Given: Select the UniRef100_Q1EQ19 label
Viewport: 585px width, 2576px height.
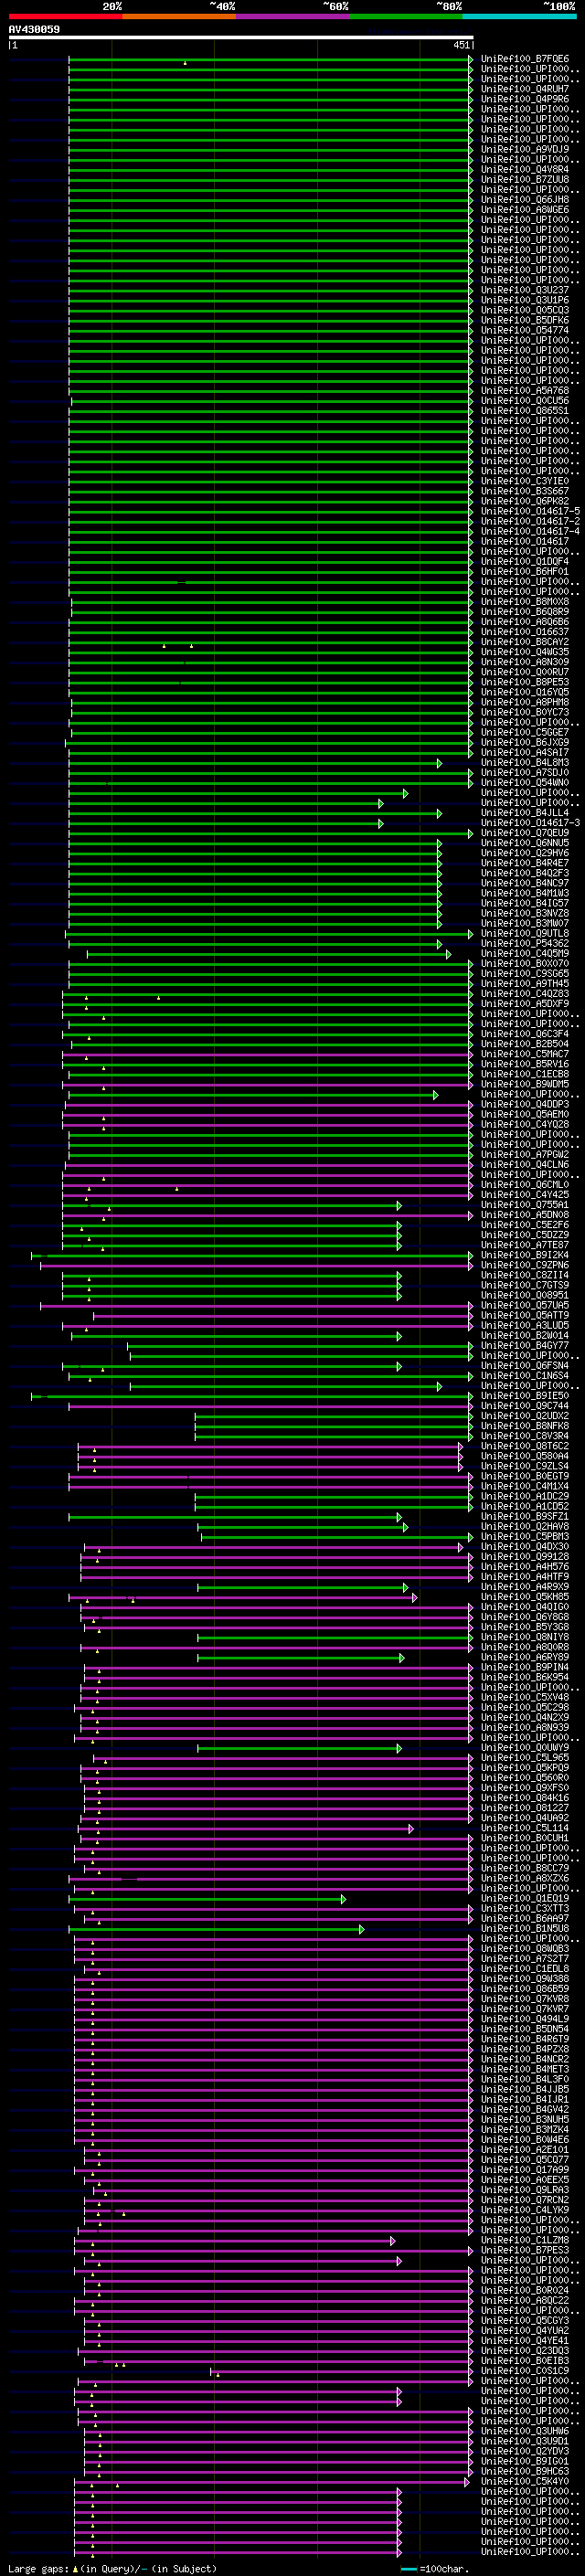Looking at the screenshot, I should (x=525, y=1898).
